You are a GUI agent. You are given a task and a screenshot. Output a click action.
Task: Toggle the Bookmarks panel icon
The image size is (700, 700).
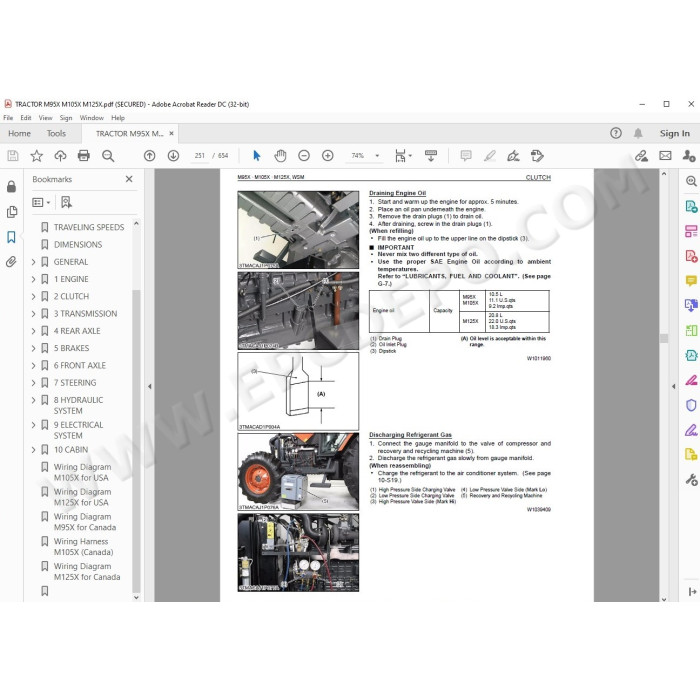coord(12,237)
